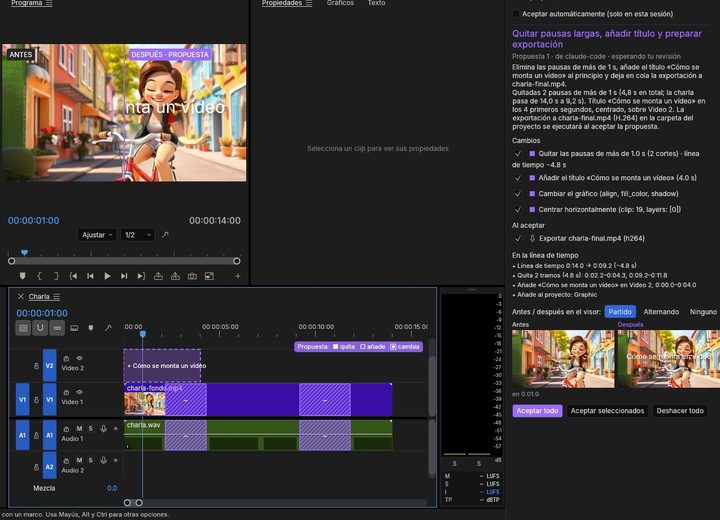Open timeline display settings wrench
This screenshot has width=720, height=520.
[x=108, y=328]
